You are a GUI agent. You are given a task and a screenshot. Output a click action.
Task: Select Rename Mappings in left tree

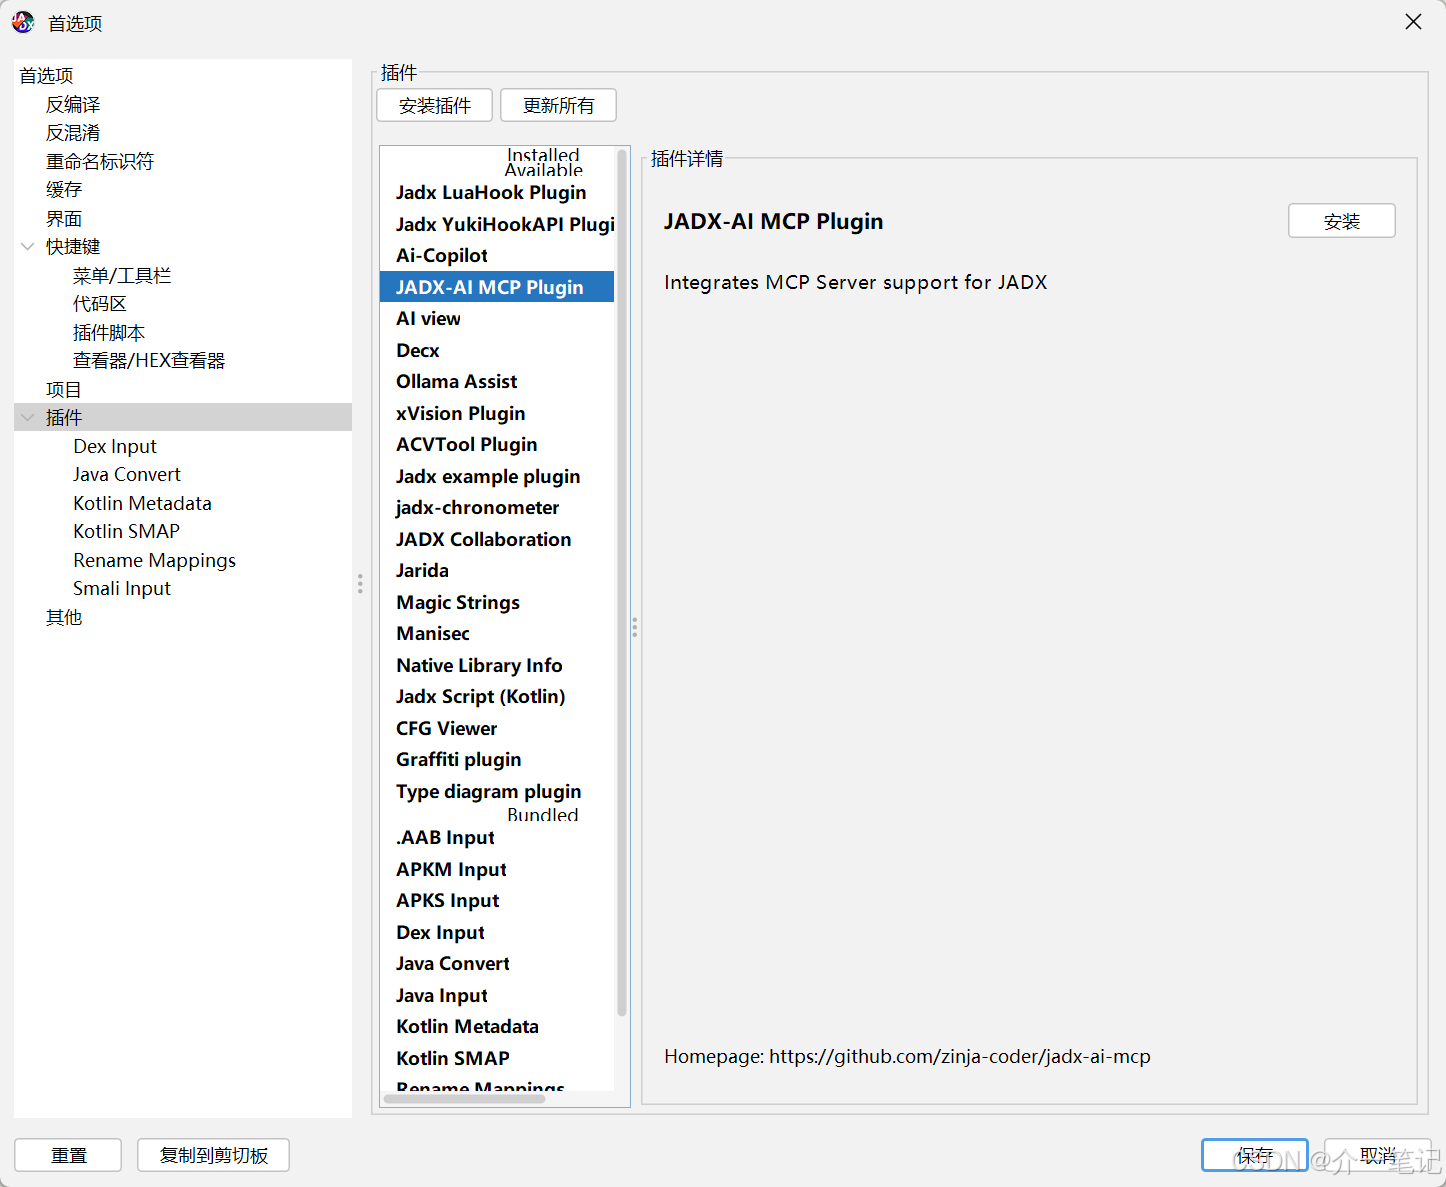click(x=154, y=560)
